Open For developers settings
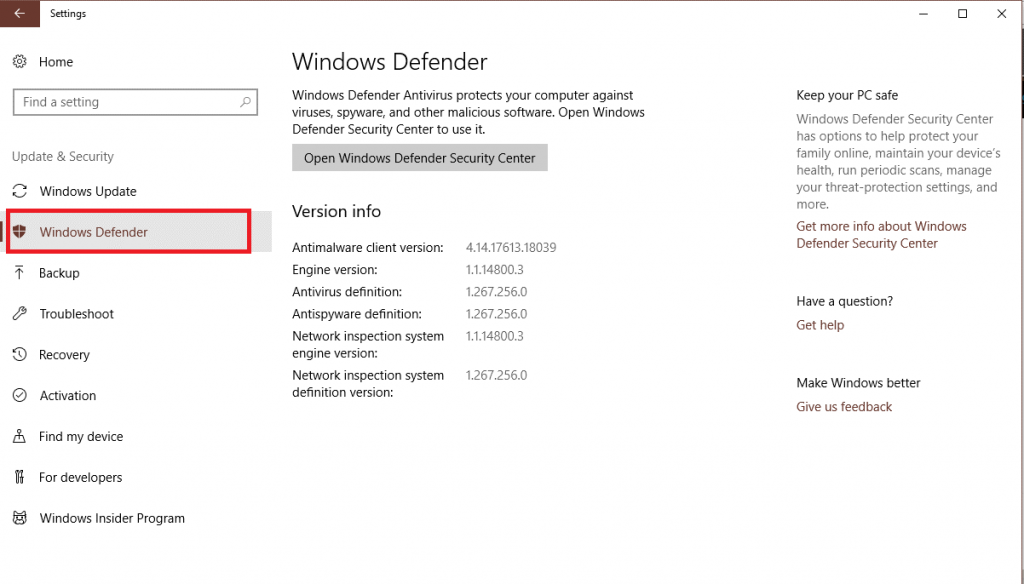 (80, 477)
